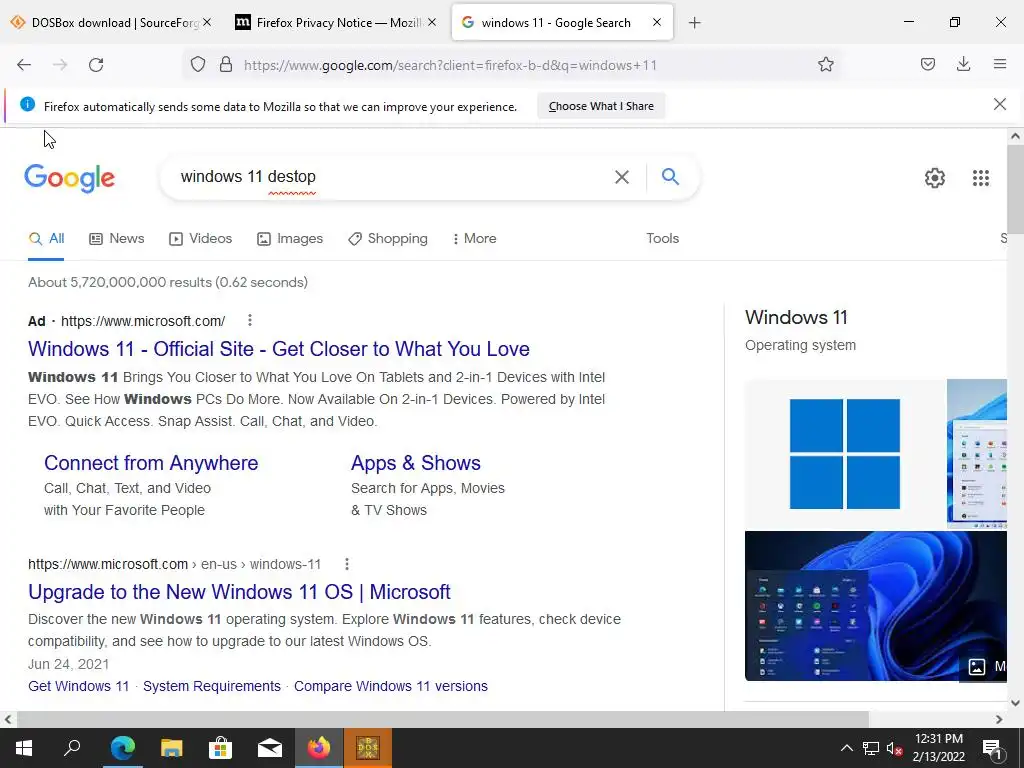Open the Firefox downloads panel
Screen dimensions: 1024x768
pyautogui.click(x=963, y=65)
